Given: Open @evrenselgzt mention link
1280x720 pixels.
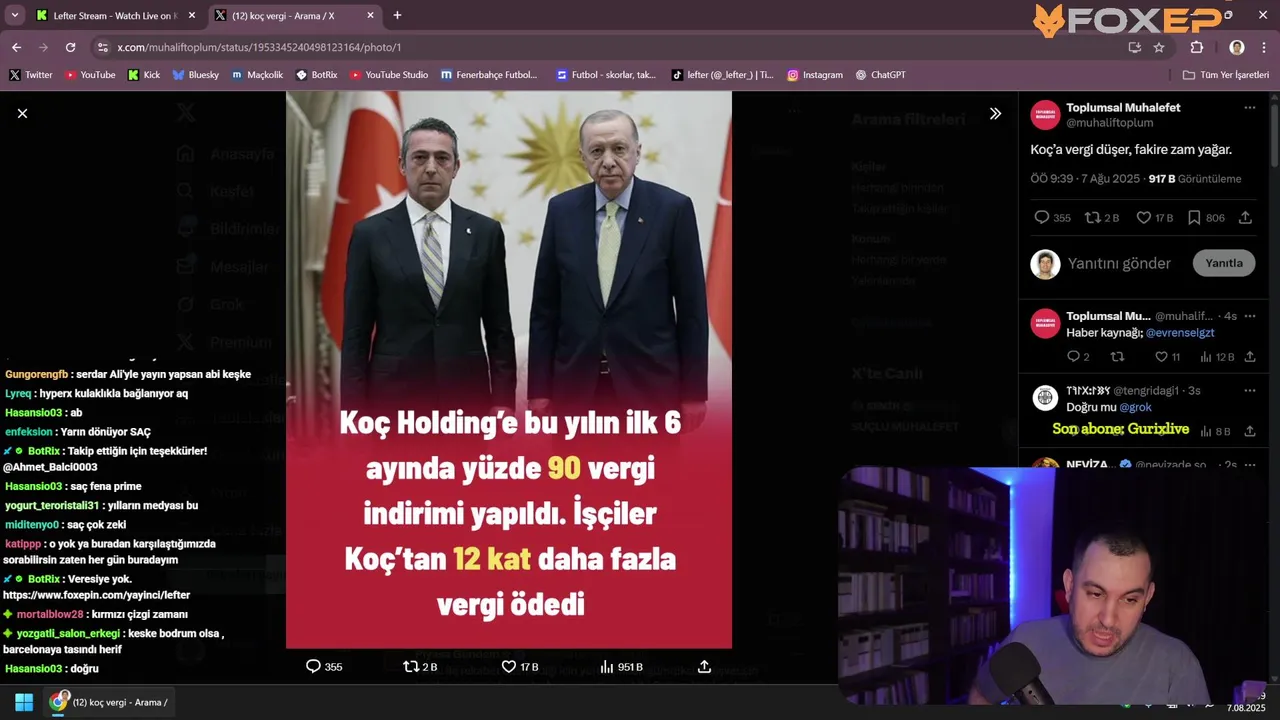Looking at the screenshot, I should [1180, 333].
